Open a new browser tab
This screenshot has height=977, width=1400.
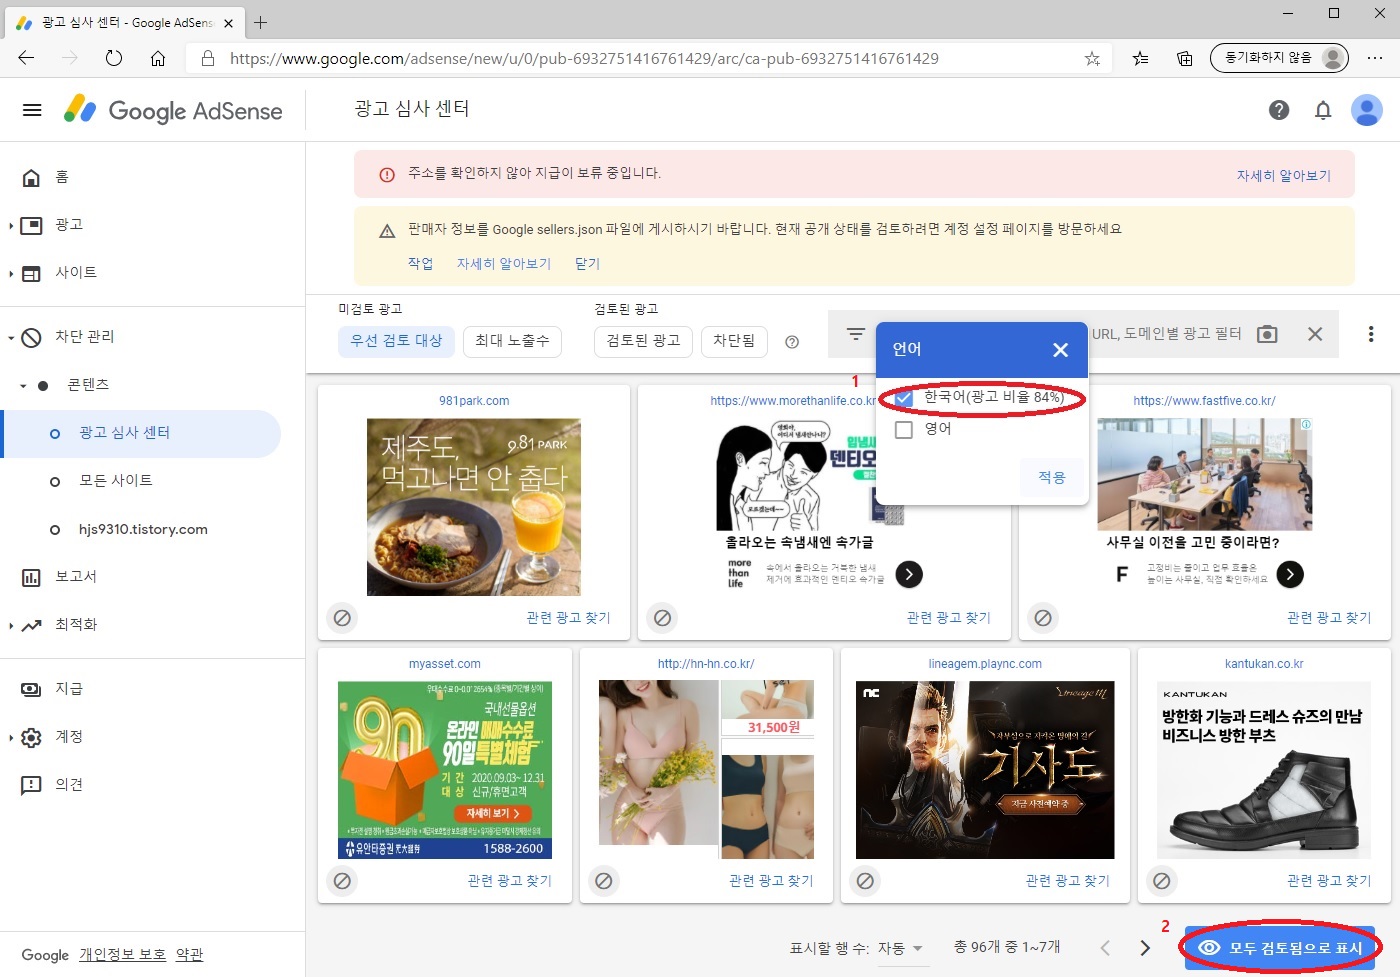point(261,22)
